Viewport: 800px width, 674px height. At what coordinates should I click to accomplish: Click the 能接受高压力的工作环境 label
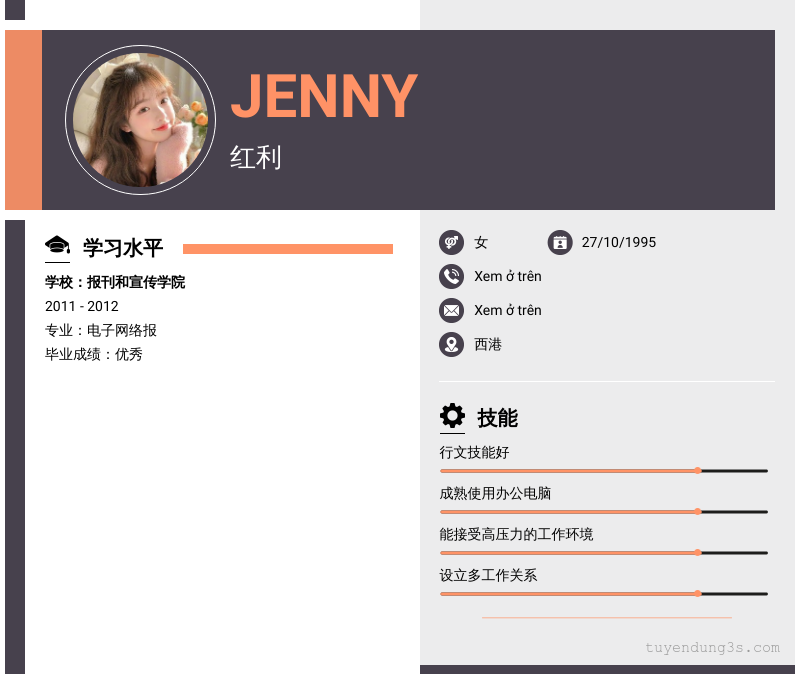[x=516, y=534]
